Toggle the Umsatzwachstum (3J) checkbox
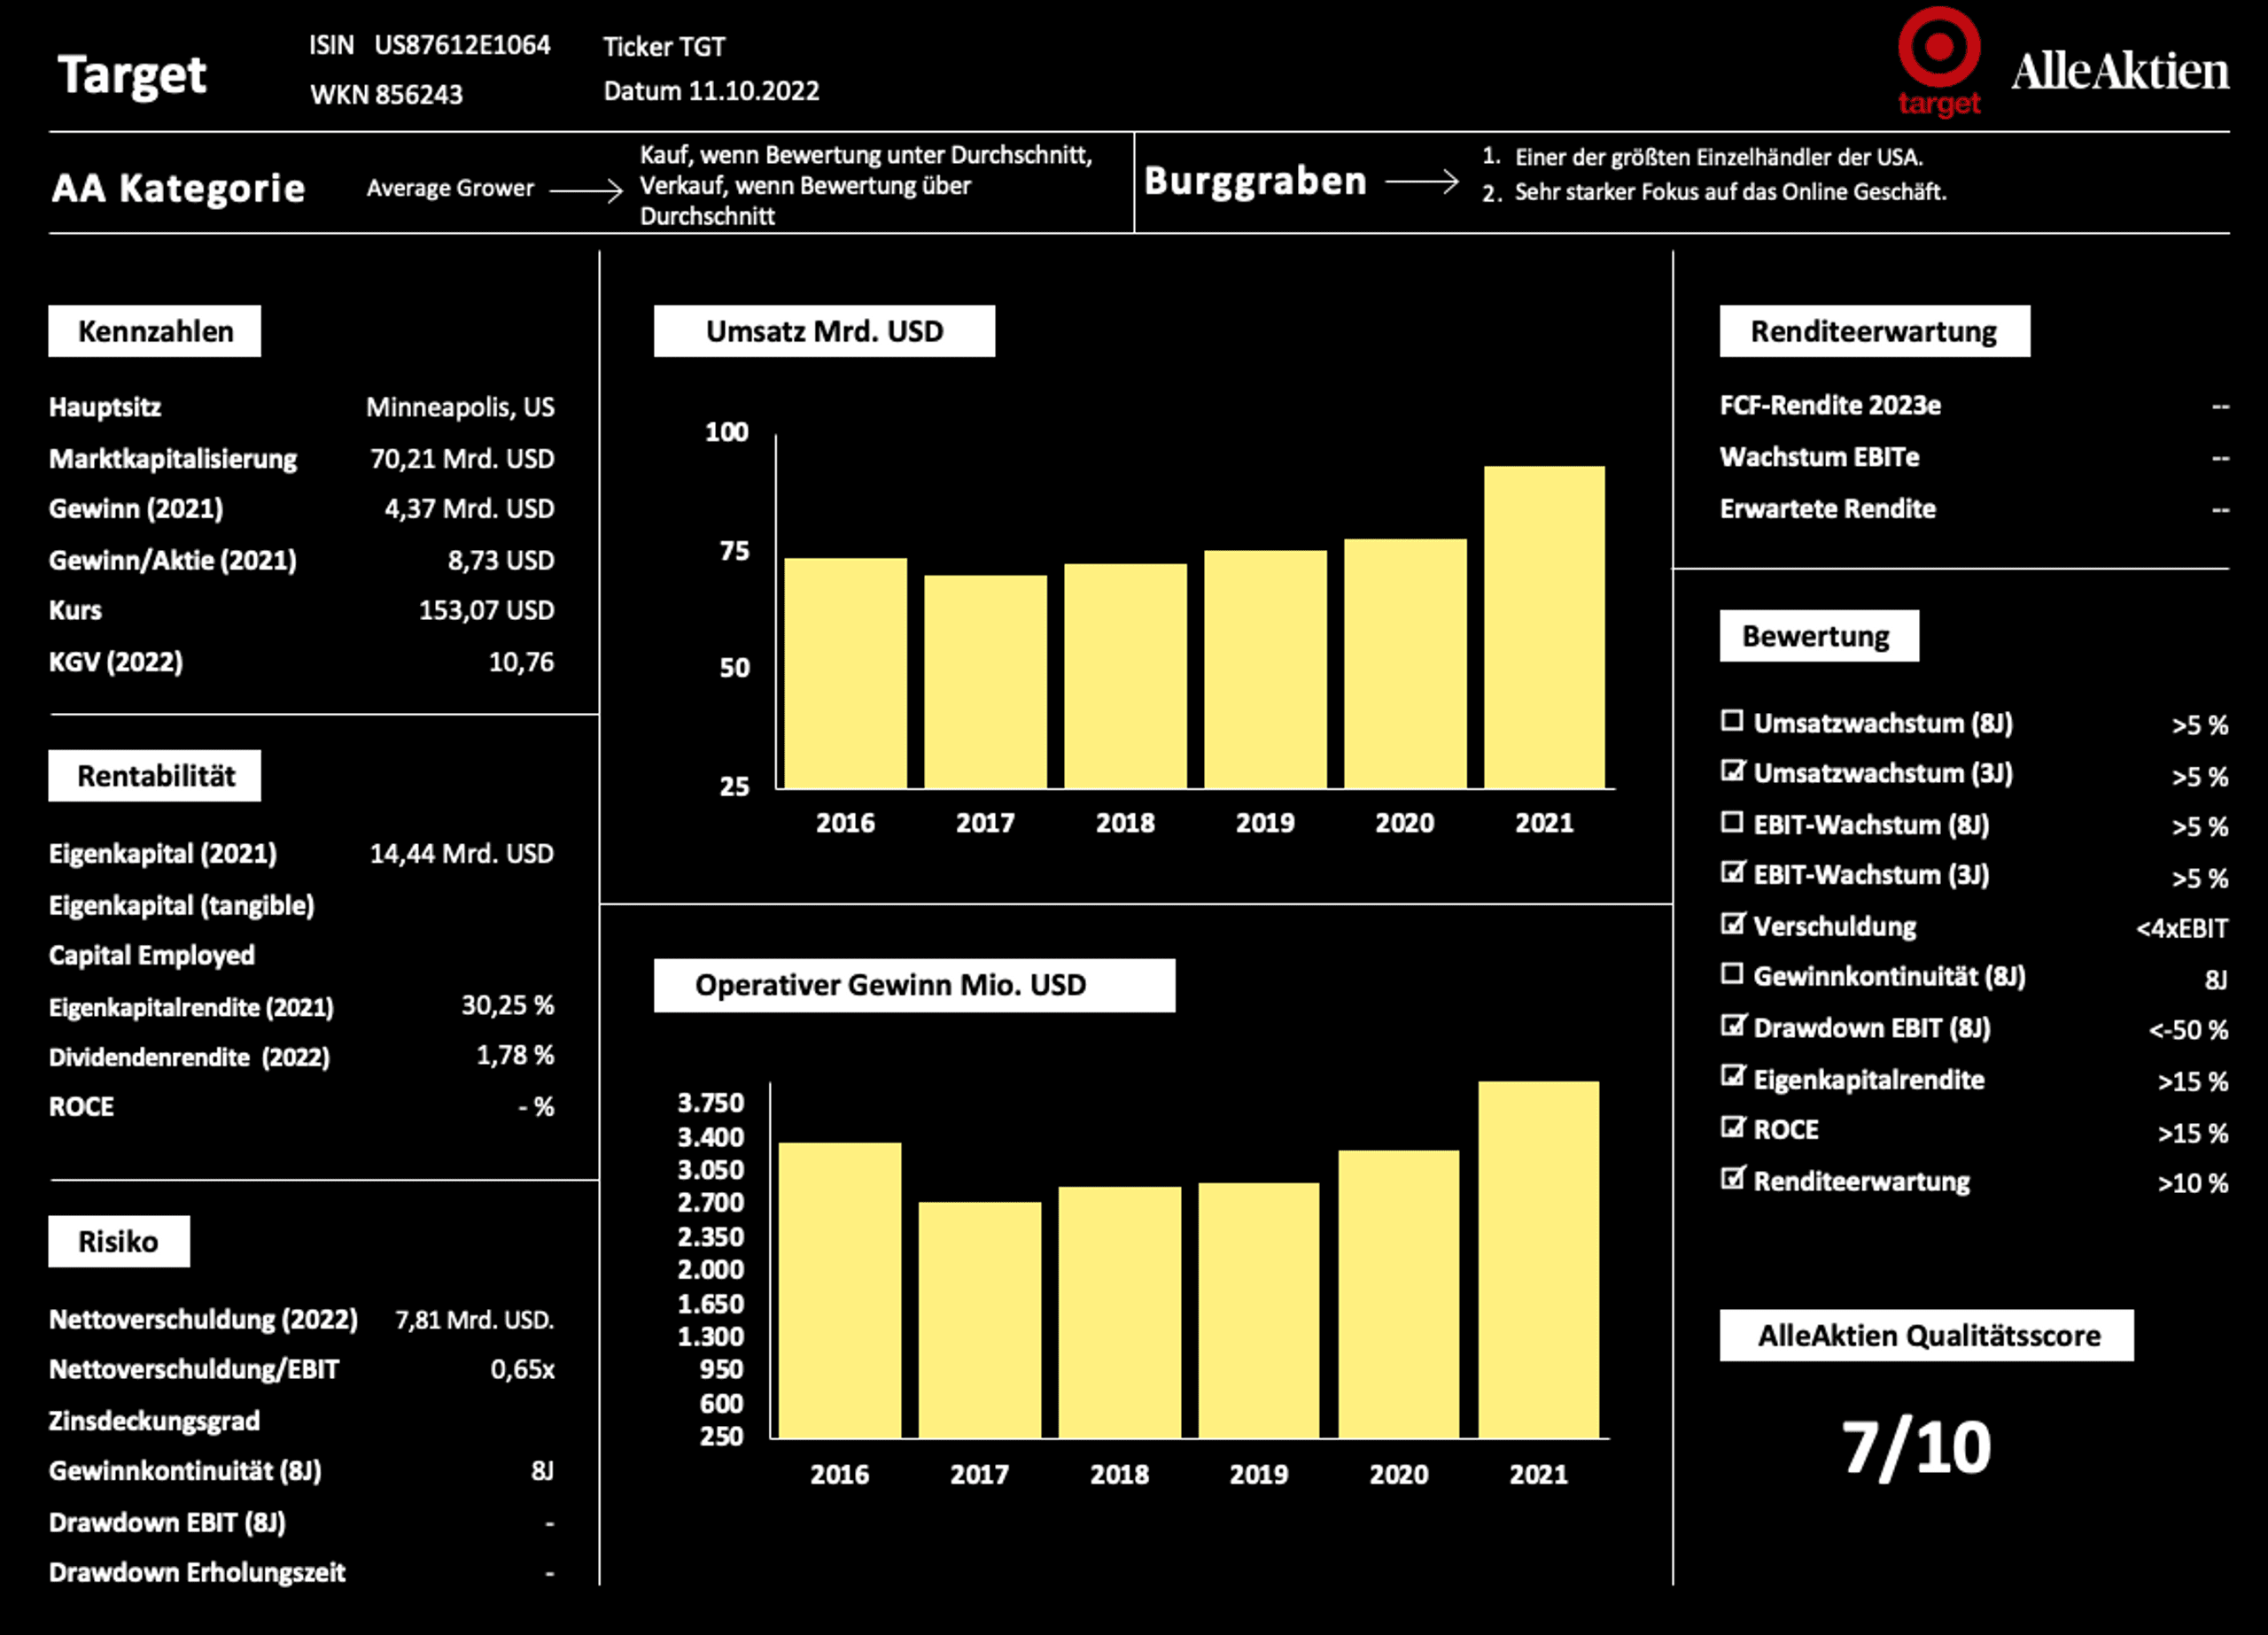This screenshot has height=1635, width=2268. pos(1732,771)
